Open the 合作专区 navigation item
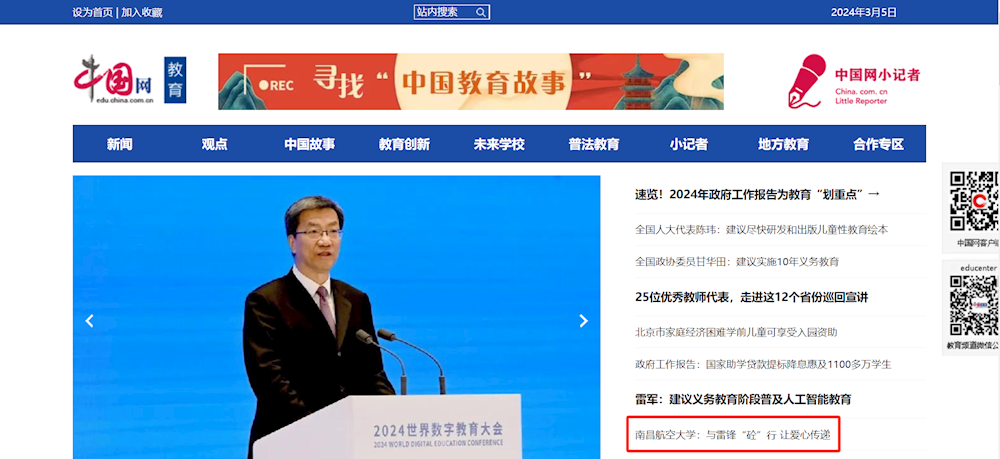This screenshot has width=1000, height=459. coord(878,144)
